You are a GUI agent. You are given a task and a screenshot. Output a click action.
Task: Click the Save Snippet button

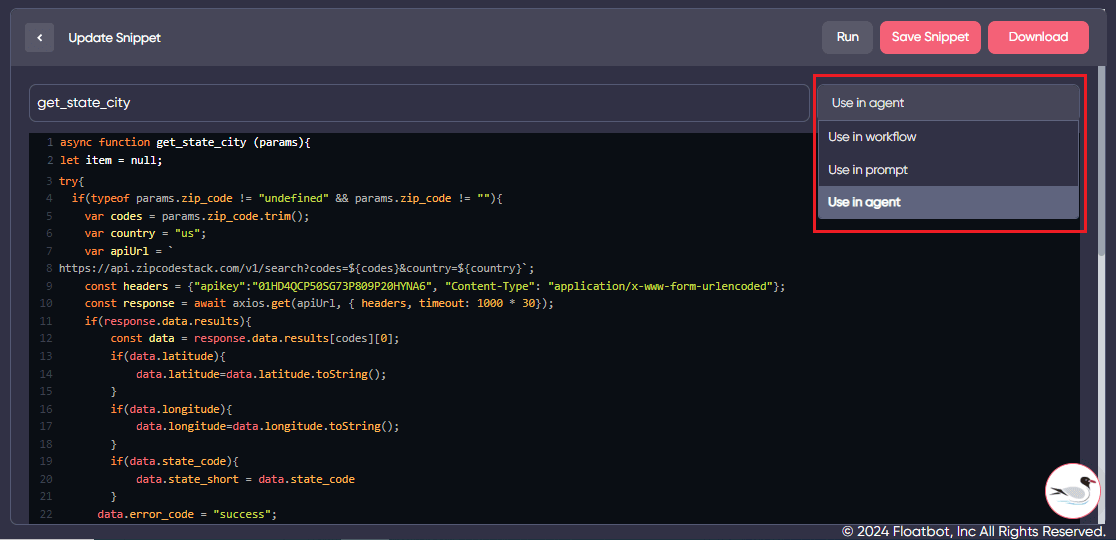[x=930, y=37]
